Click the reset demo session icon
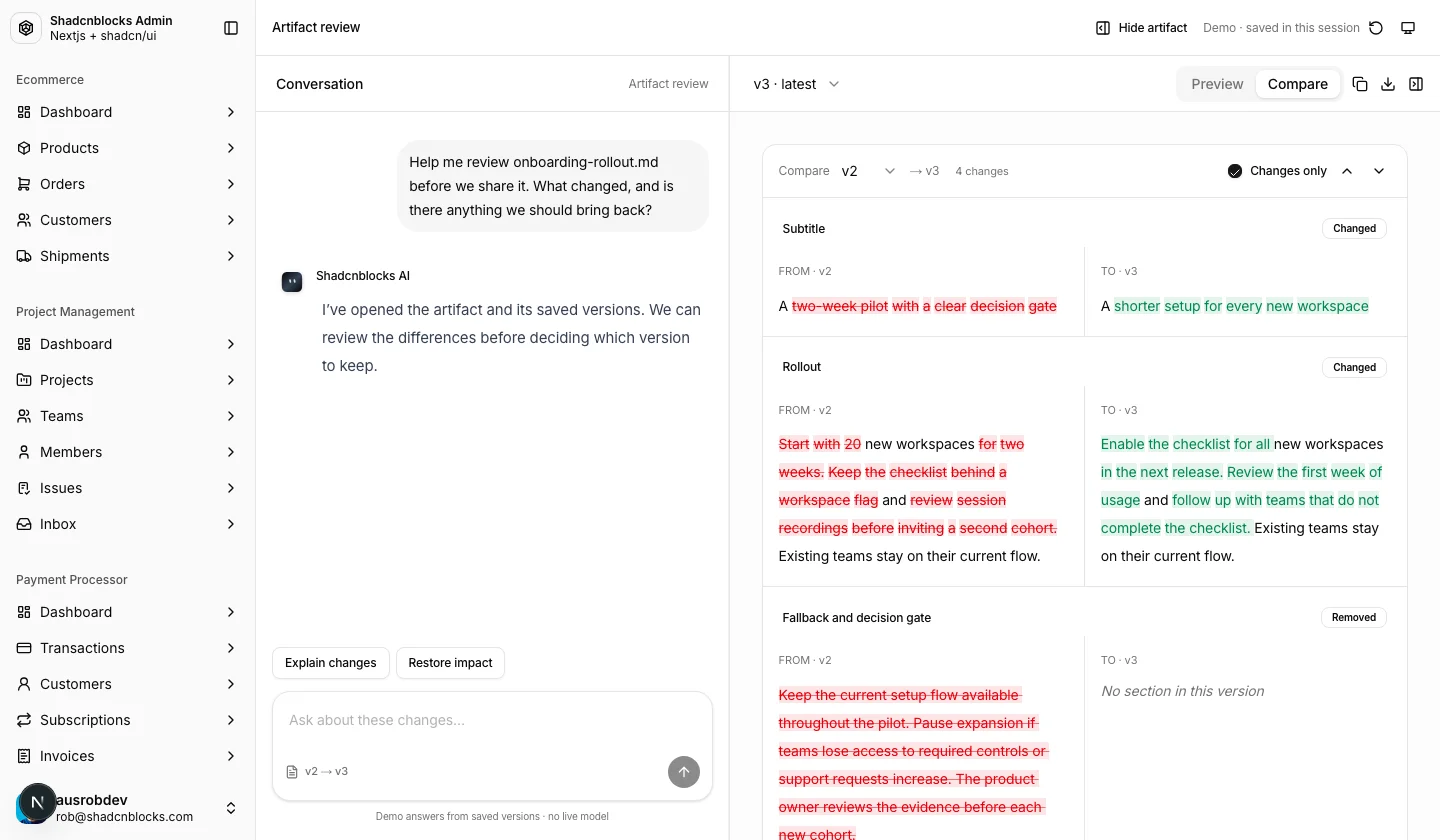The width and height of the screenshot is (1440, 840). click(1376, 28)
